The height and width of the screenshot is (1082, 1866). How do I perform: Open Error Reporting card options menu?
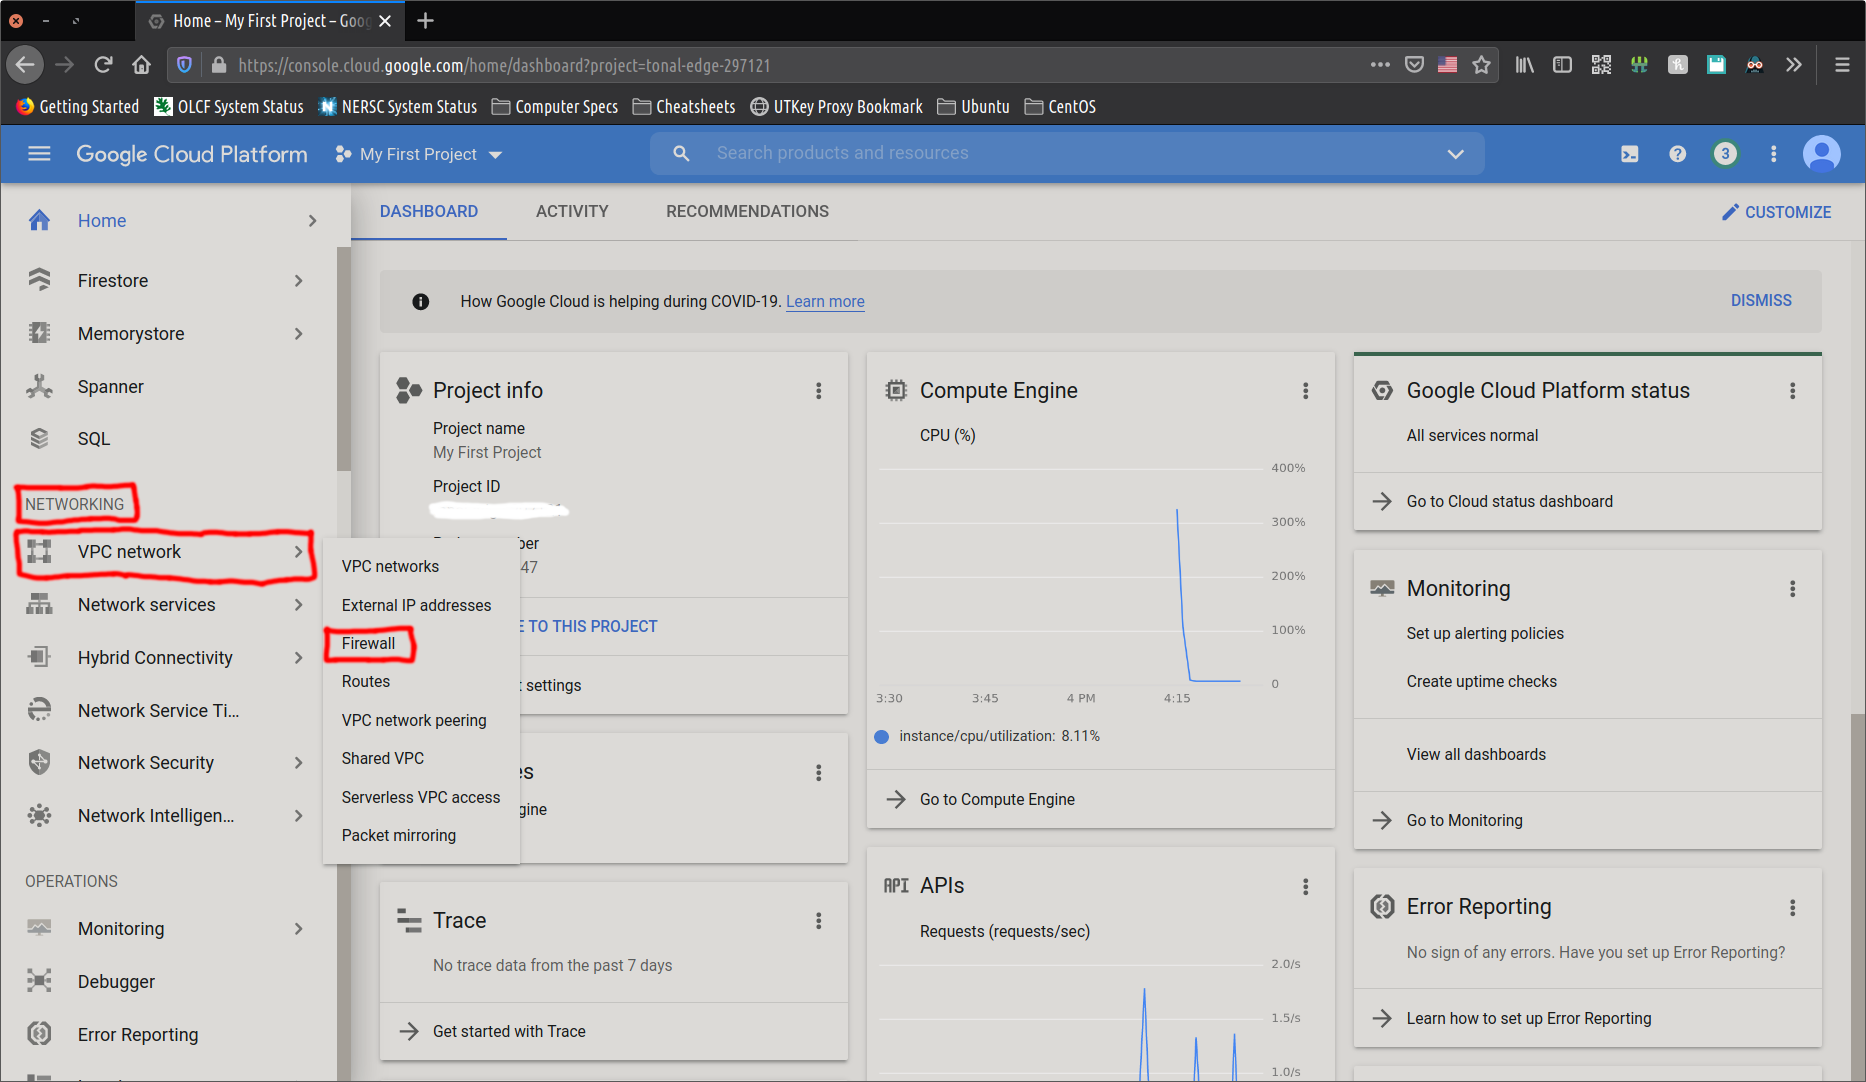1792,908
